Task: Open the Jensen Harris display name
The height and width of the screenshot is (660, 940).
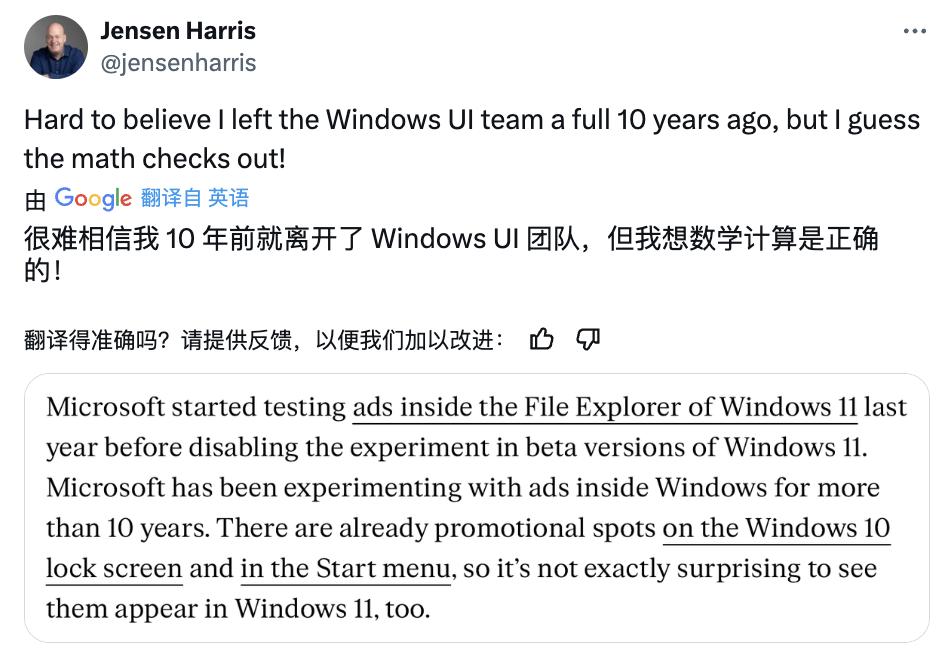Action: tap(178, 31)
